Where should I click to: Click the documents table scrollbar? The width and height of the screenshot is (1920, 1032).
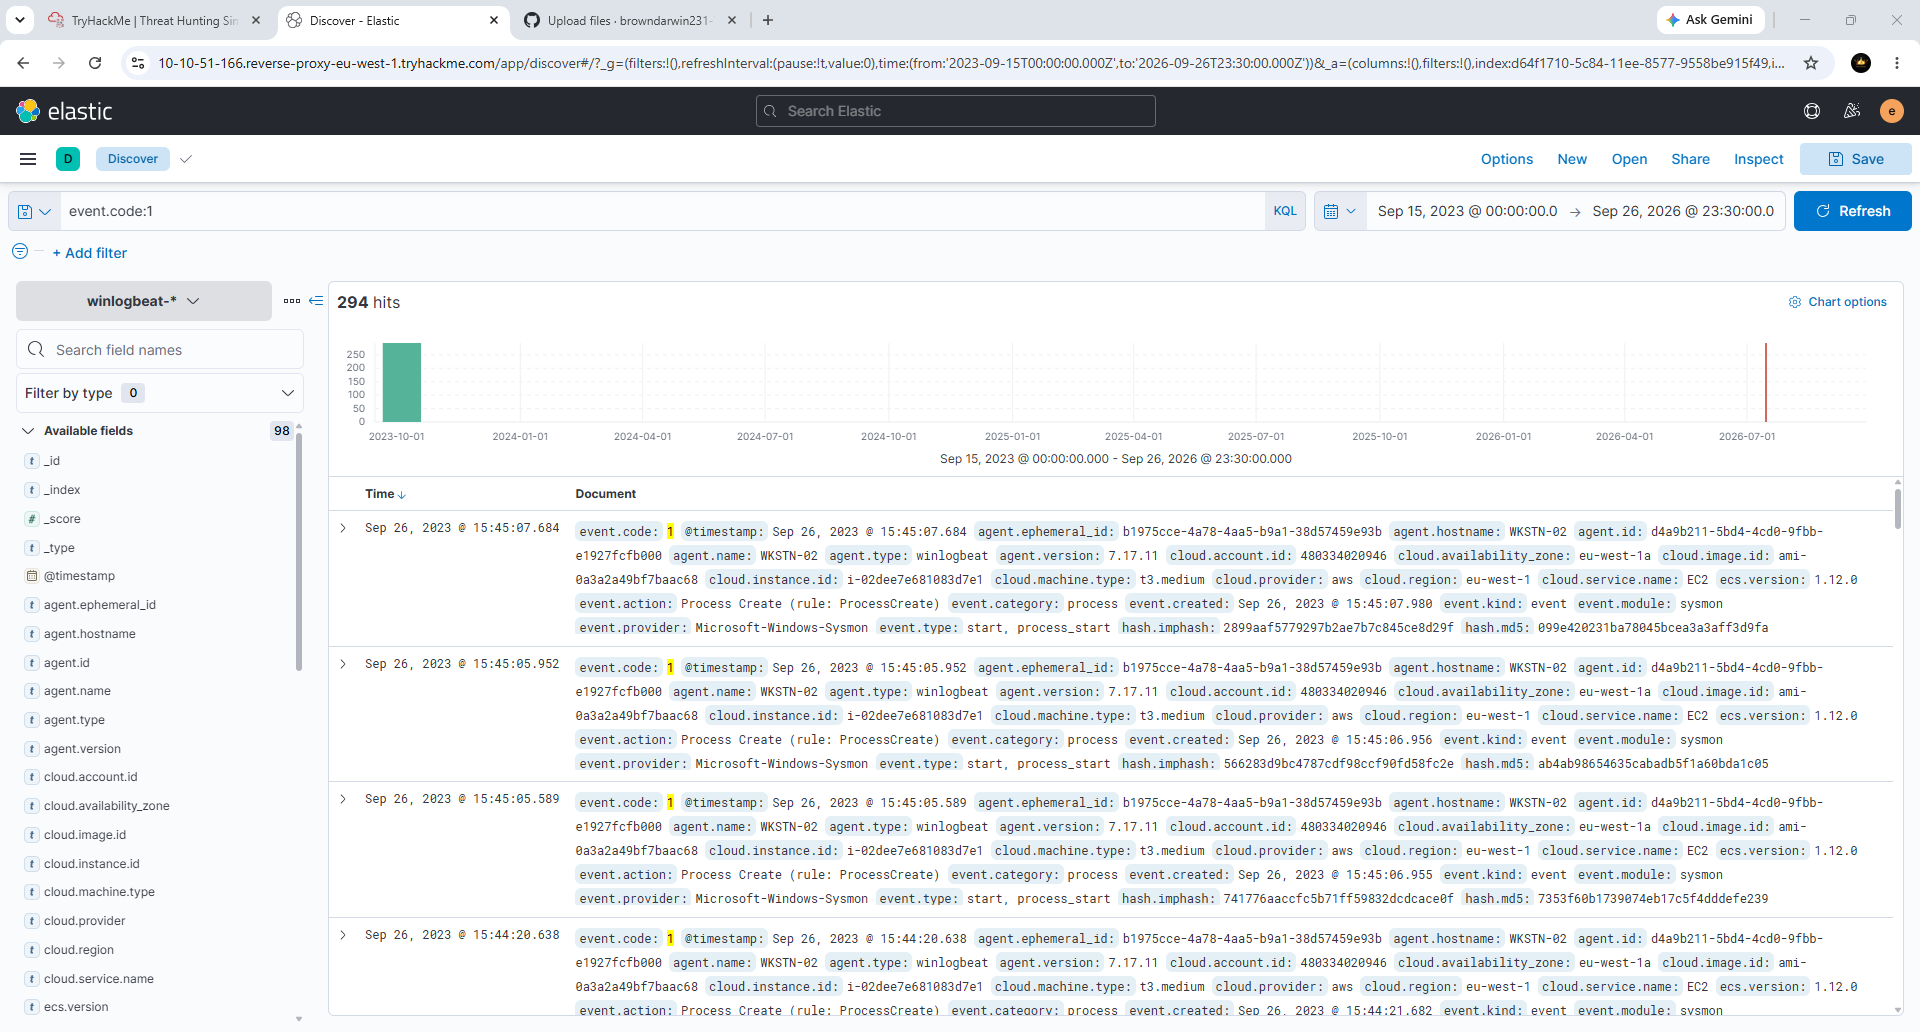[1898, 508]
